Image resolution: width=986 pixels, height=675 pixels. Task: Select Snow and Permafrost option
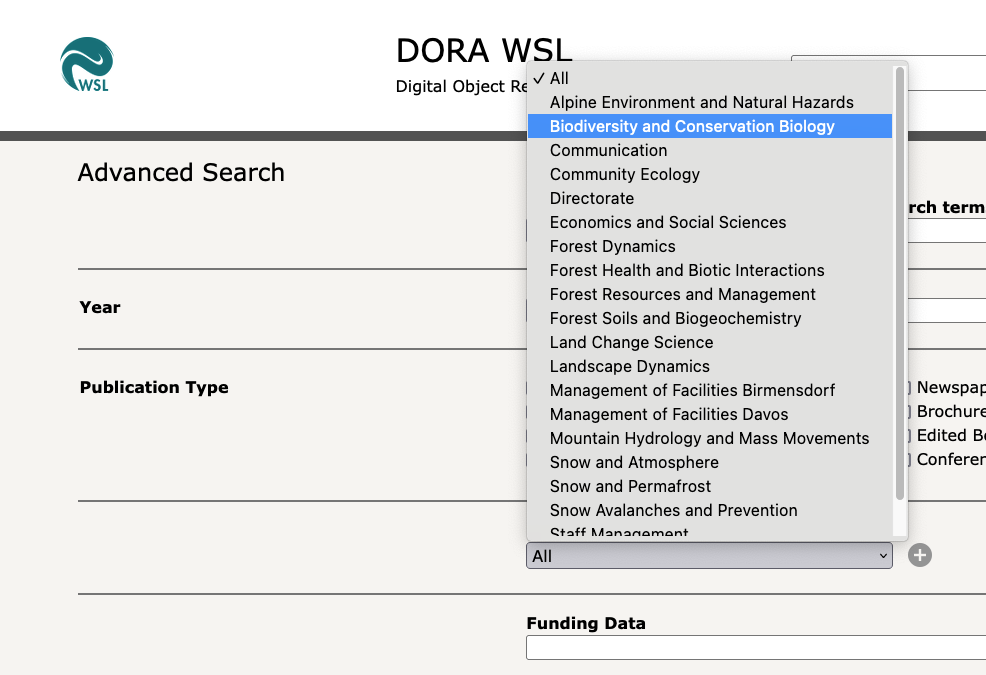coord(709,486)
